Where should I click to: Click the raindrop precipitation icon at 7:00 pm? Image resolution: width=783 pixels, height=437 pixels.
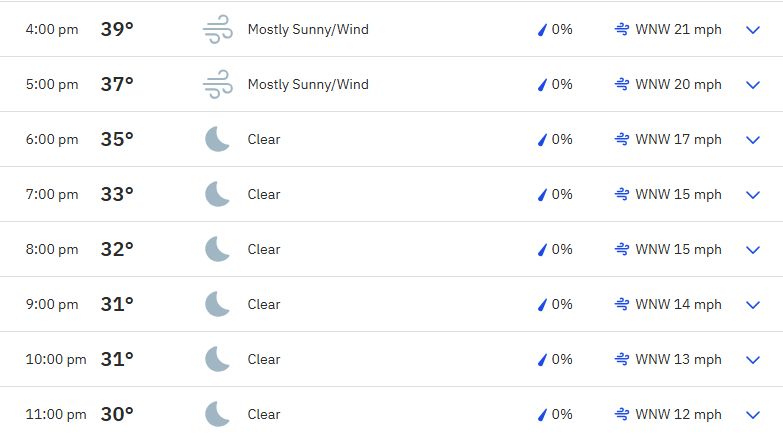(x=542, y=194)
